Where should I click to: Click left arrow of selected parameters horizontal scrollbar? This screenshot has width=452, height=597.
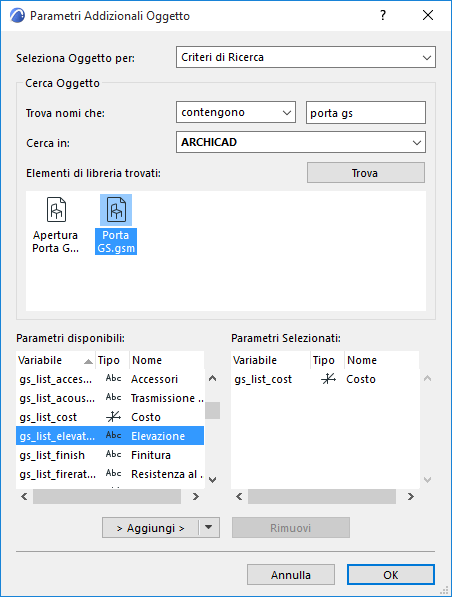239,496
